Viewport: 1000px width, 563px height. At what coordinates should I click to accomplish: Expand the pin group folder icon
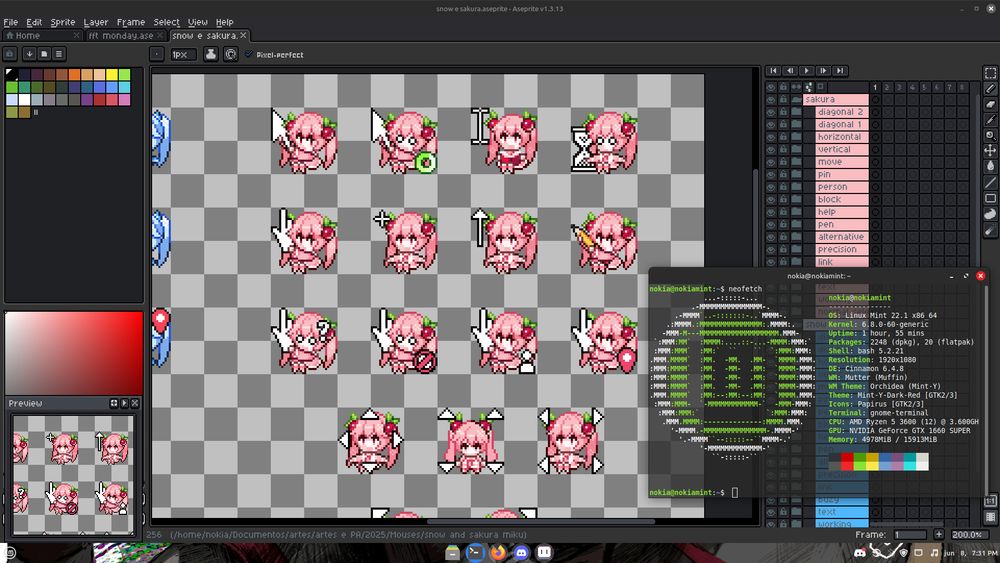796,174
